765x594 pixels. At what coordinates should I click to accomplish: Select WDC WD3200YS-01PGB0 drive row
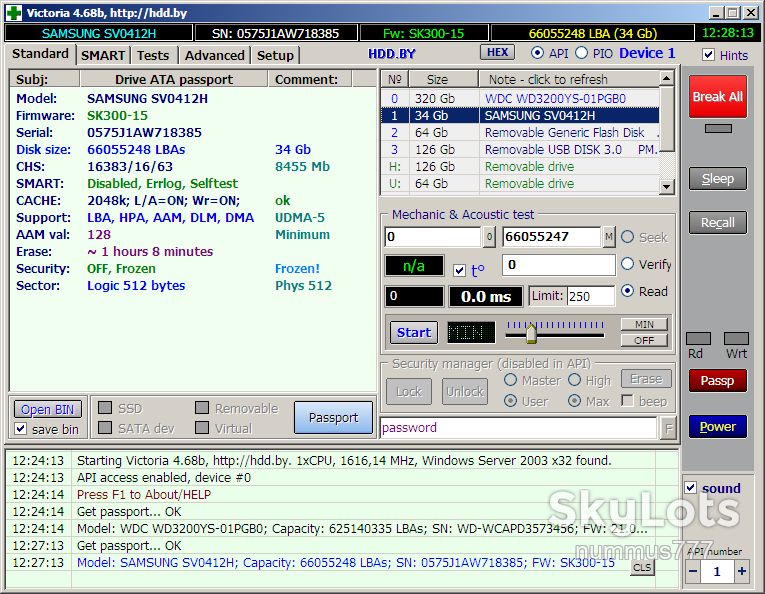(520, 99)
